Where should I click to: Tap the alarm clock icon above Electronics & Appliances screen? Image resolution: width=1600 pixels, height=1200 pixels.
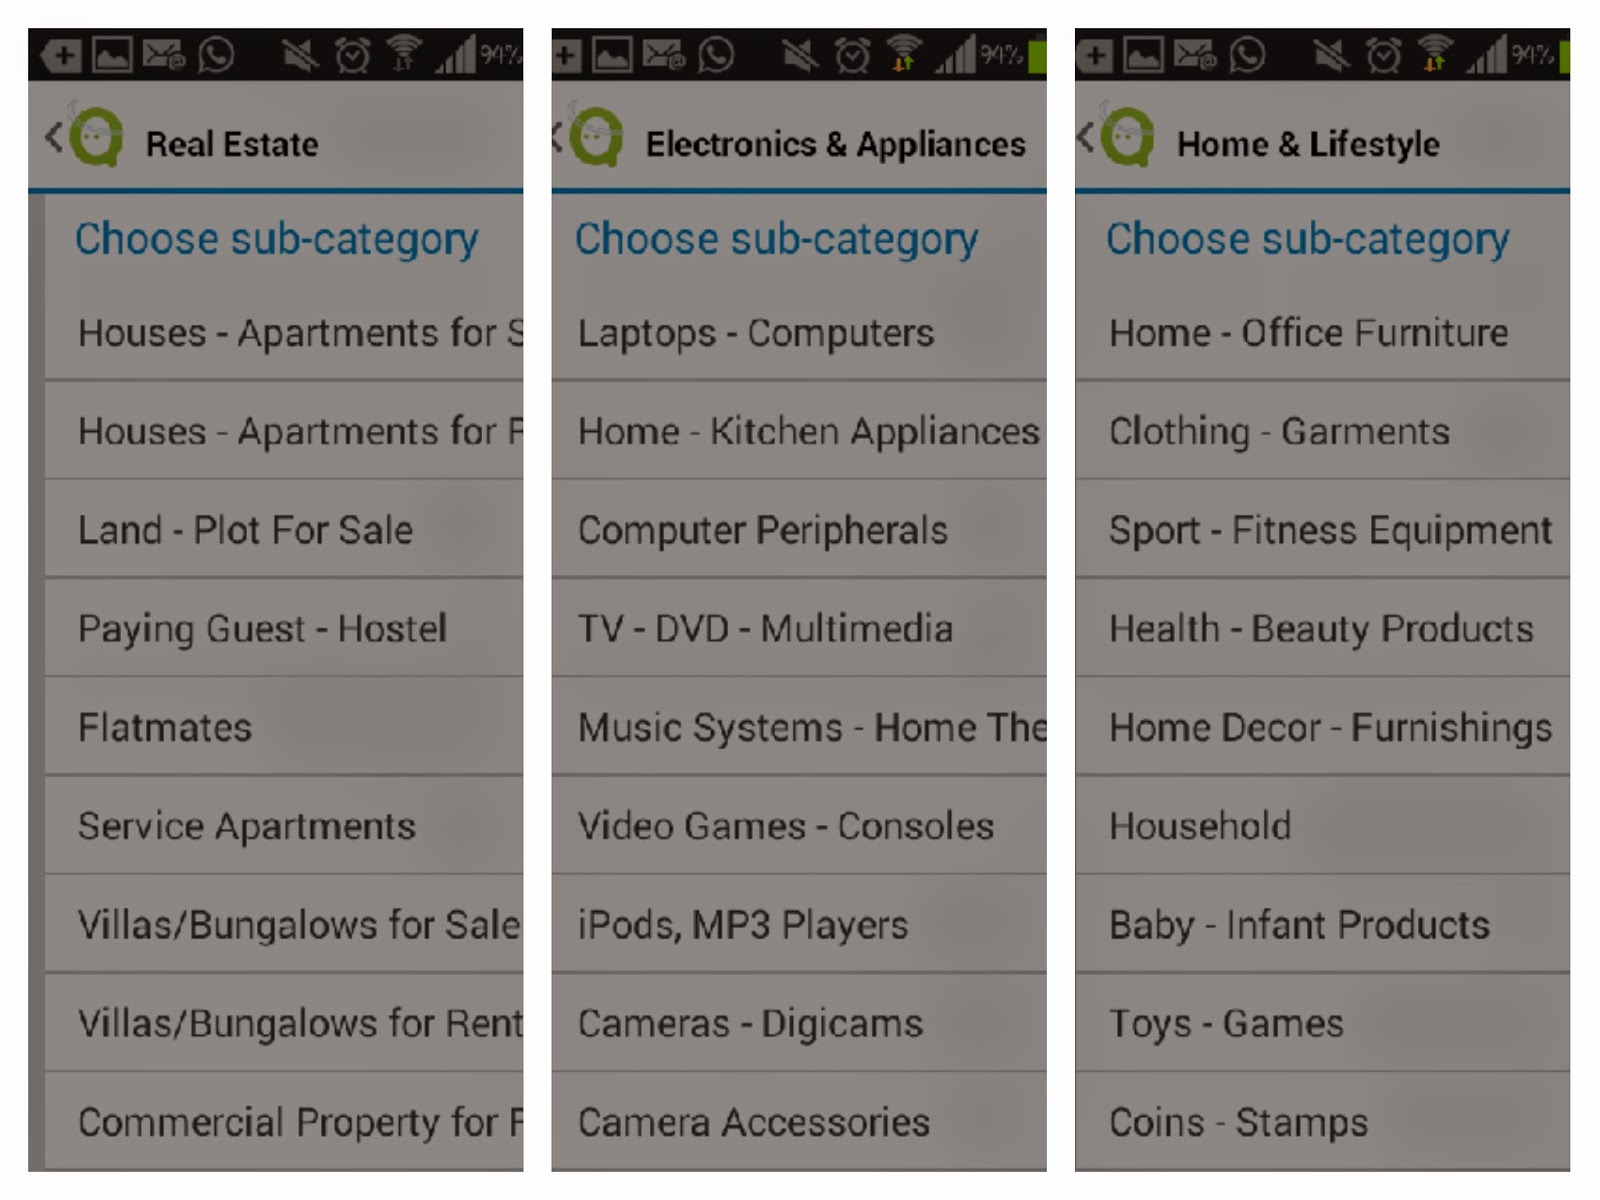click(852, 55)
